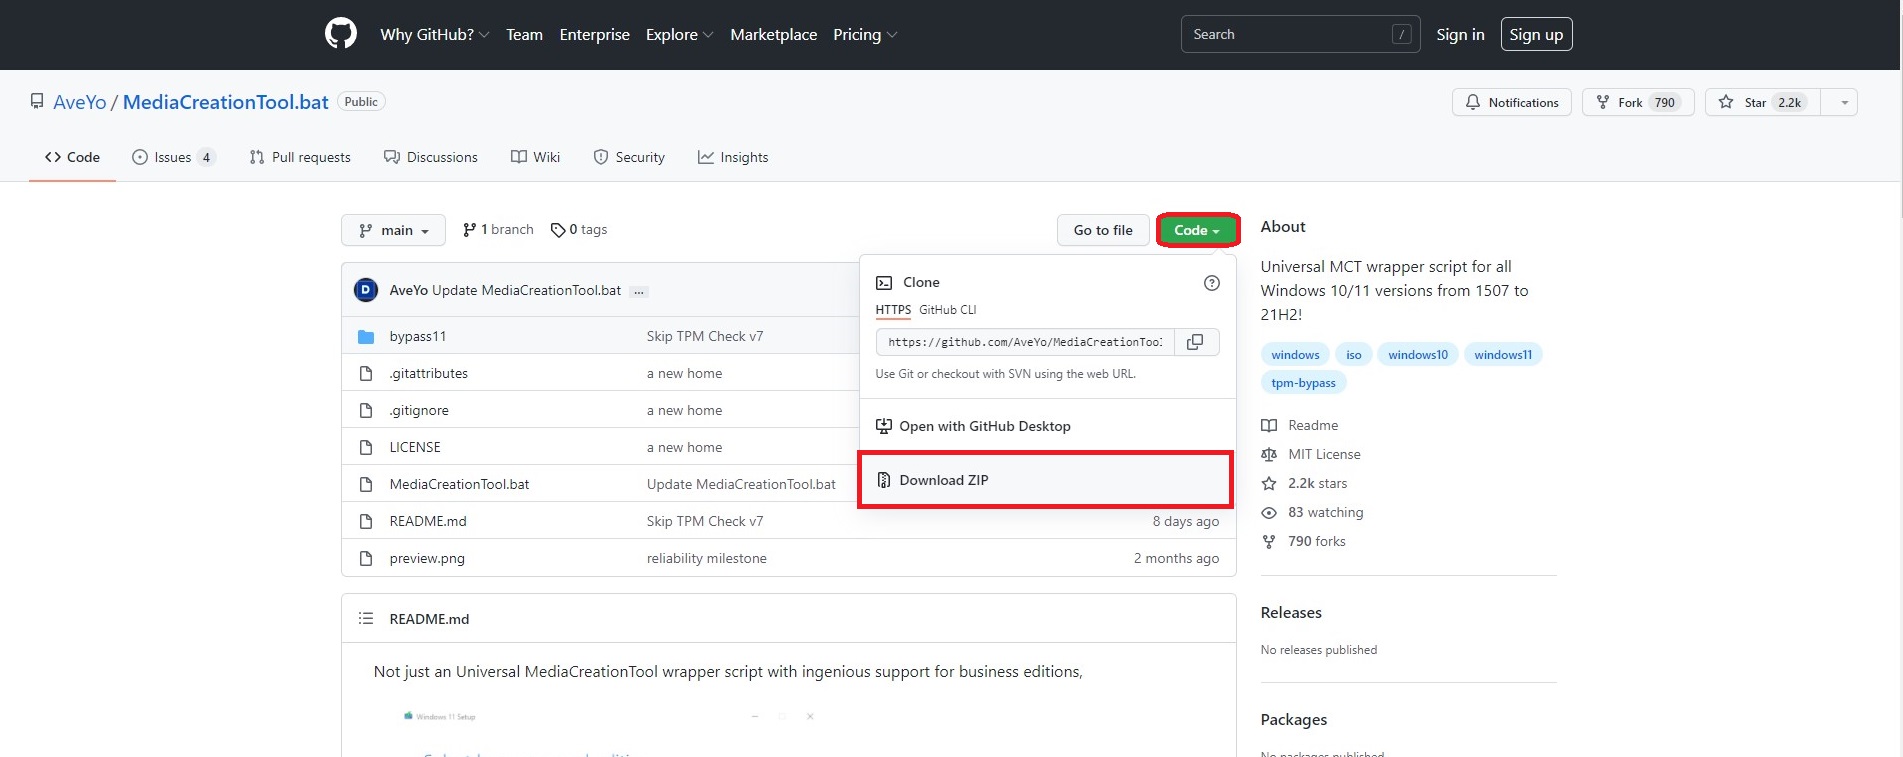Click the clone help question mark icon
This screenshot has height=757, width=1903.
tap(1211, 283)
